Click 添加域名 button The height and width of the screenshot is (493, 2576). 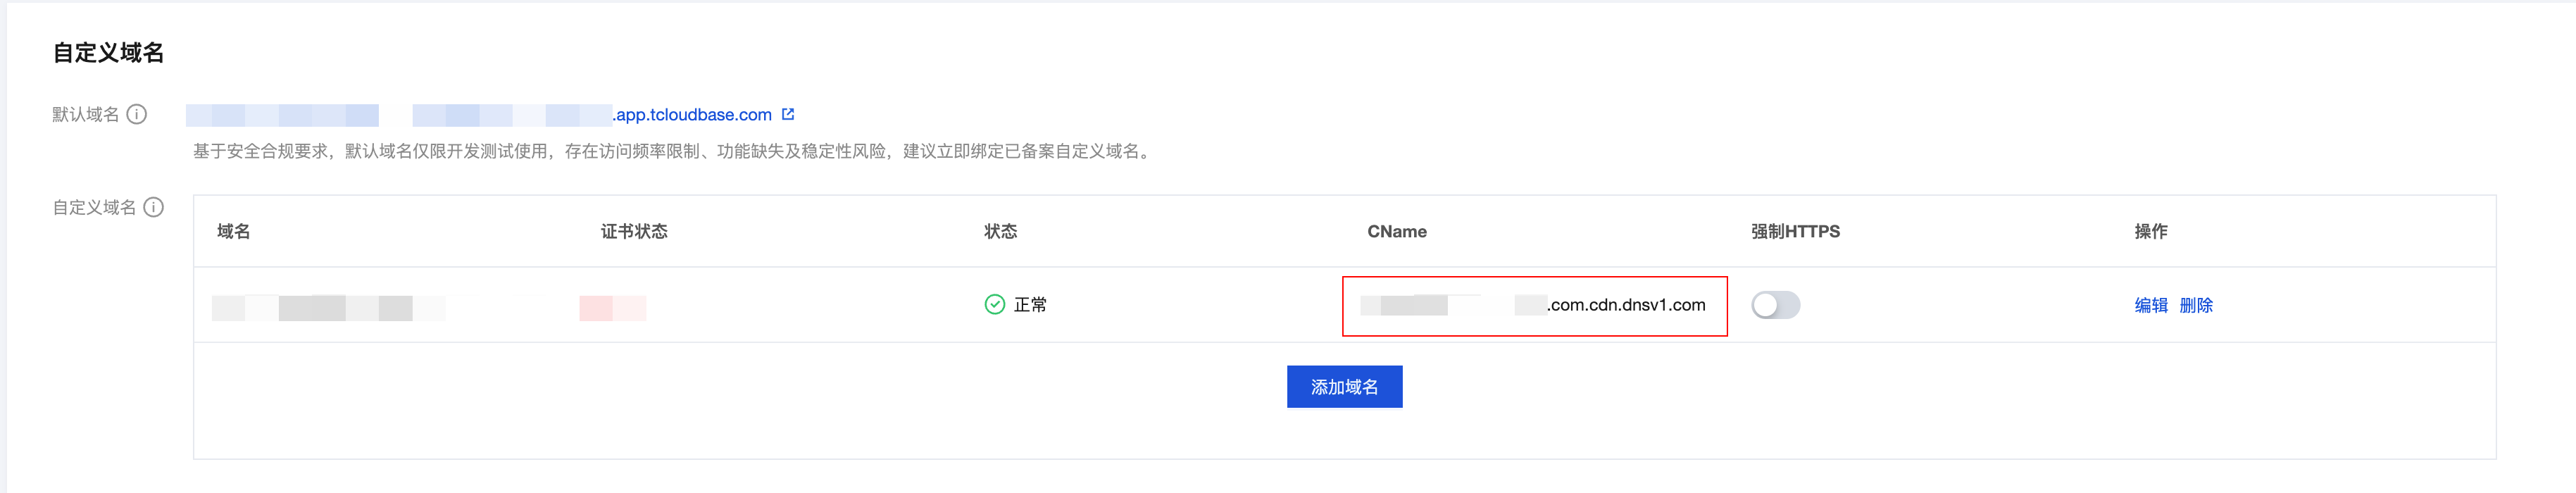[1344, 387]
